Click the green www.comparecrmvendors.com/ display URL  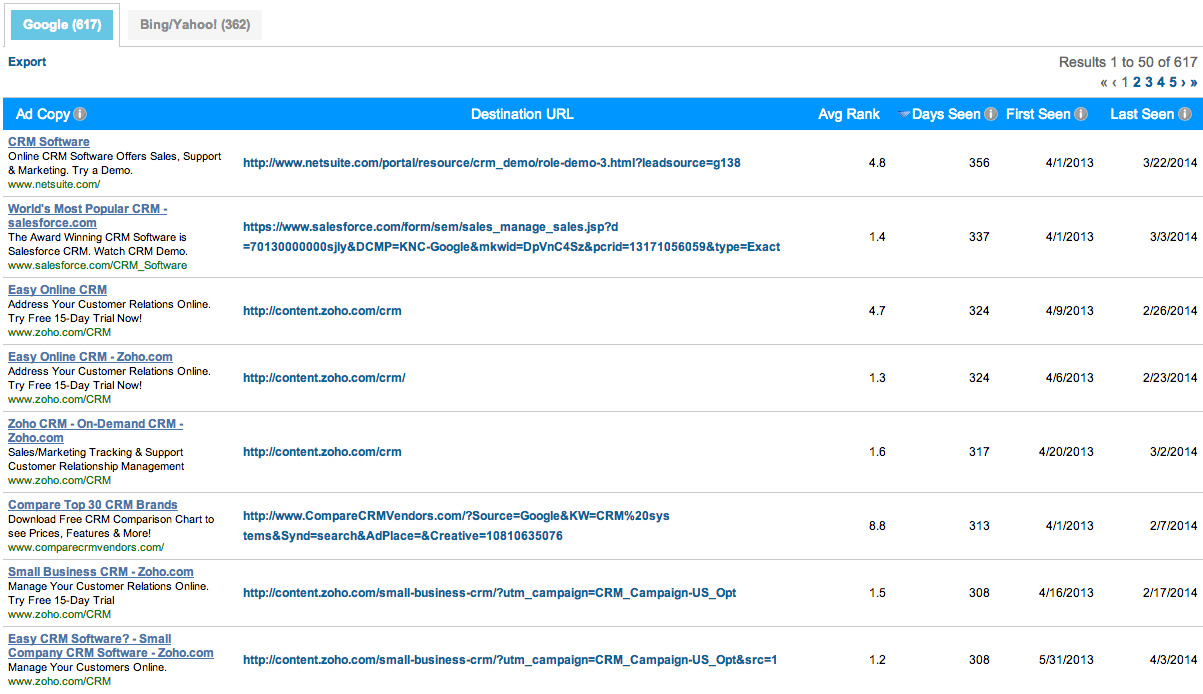(x=86, y=547)
